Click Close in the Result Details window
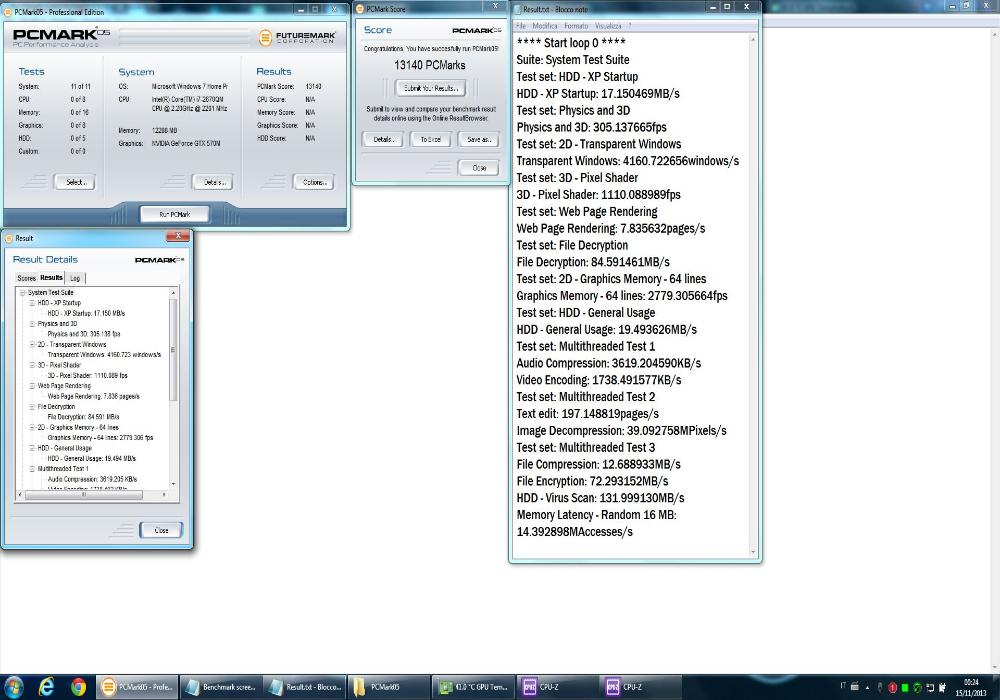The image size is (1000, 700). pyautogui.click(x=161, y=530)
